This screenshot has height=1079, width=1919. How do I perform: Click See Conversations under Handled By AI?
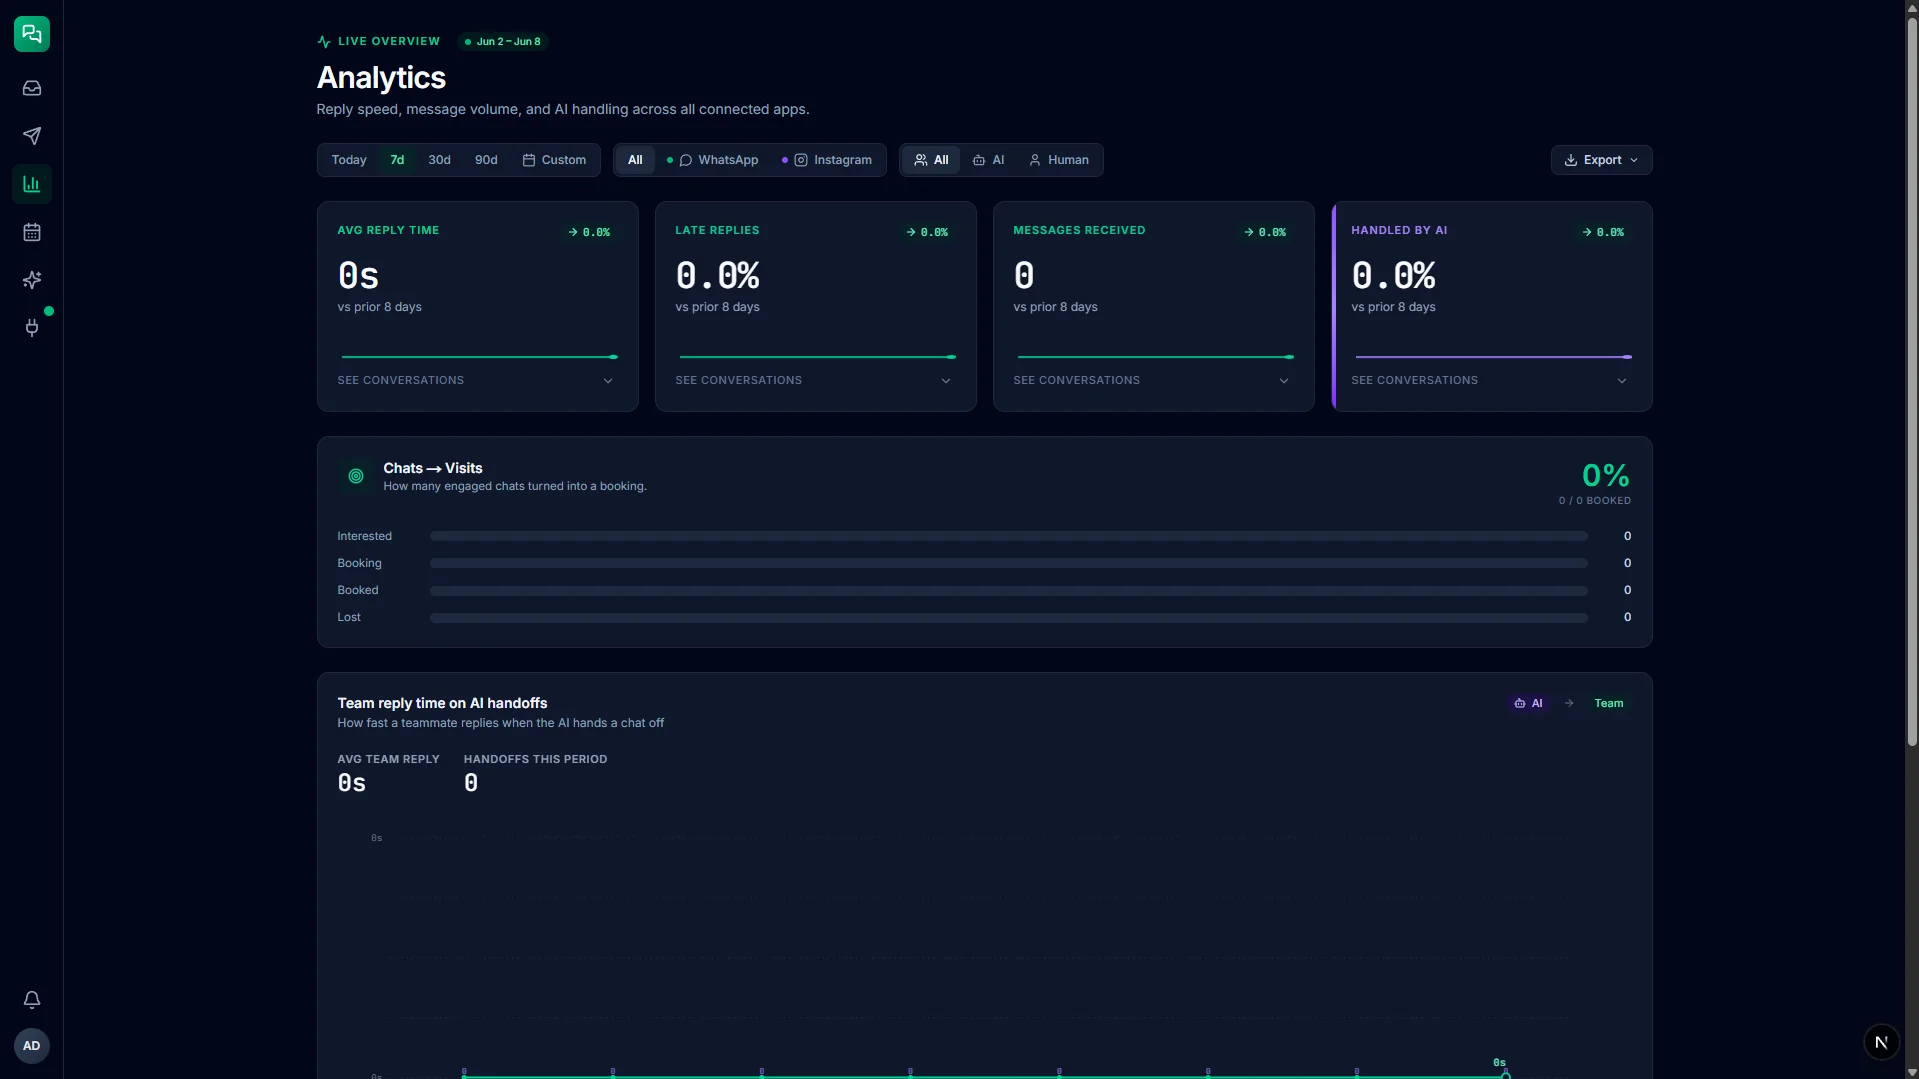(1414, 381)
